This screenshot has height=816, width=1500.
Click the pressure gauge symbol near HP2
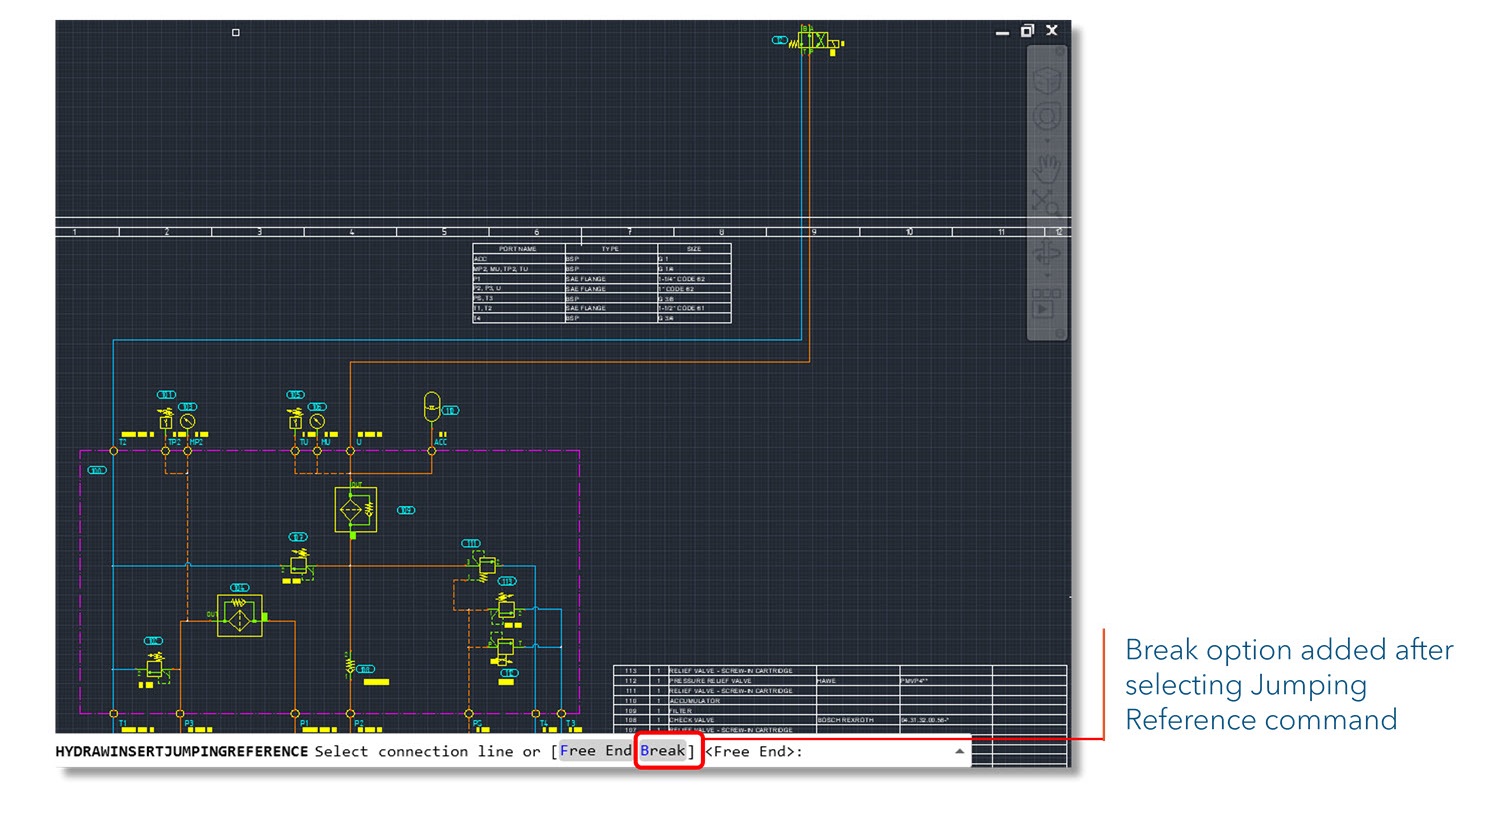pos(187,420)
